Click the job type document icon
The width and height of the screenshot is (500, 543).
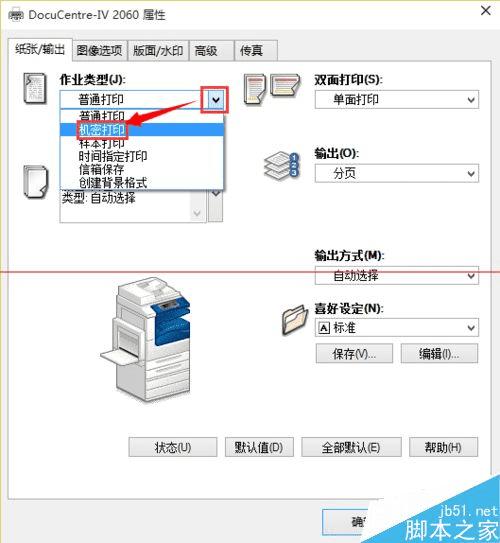click(35, 88)
